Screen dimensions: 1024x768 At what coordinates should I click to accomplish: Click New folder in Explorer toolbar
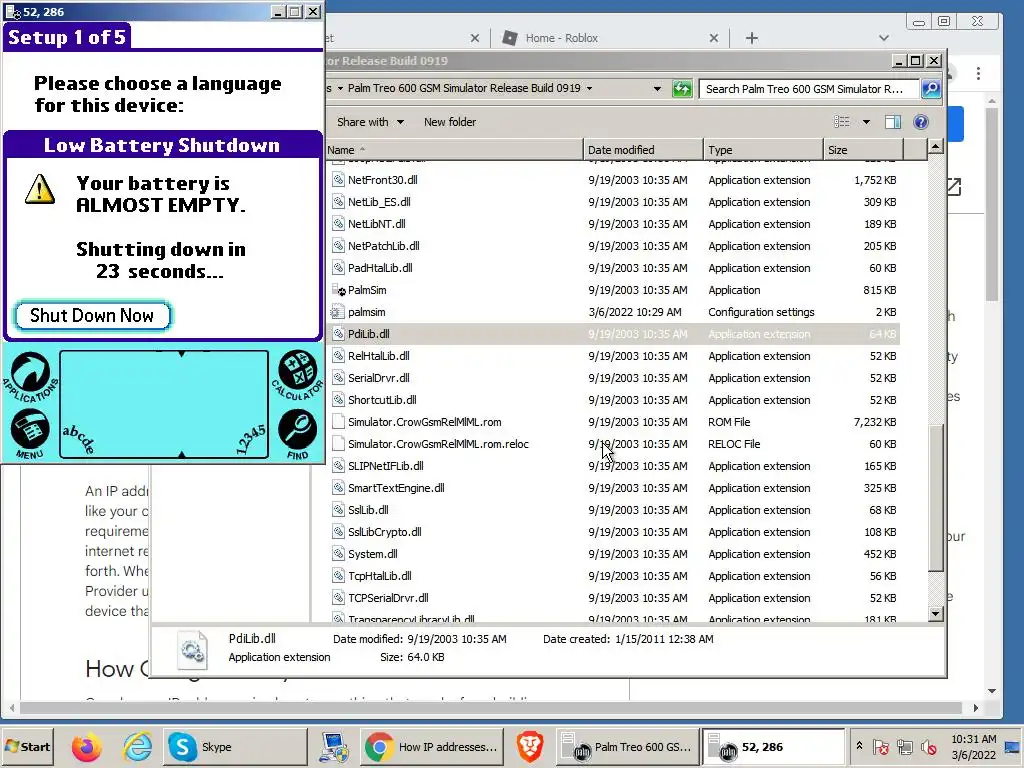(450, 122)
